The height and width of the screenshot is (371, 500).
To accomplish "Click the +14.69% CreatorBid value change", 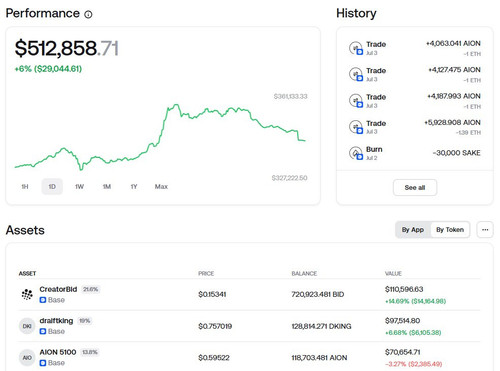I will pyautogui.click(x=415, y=301).
